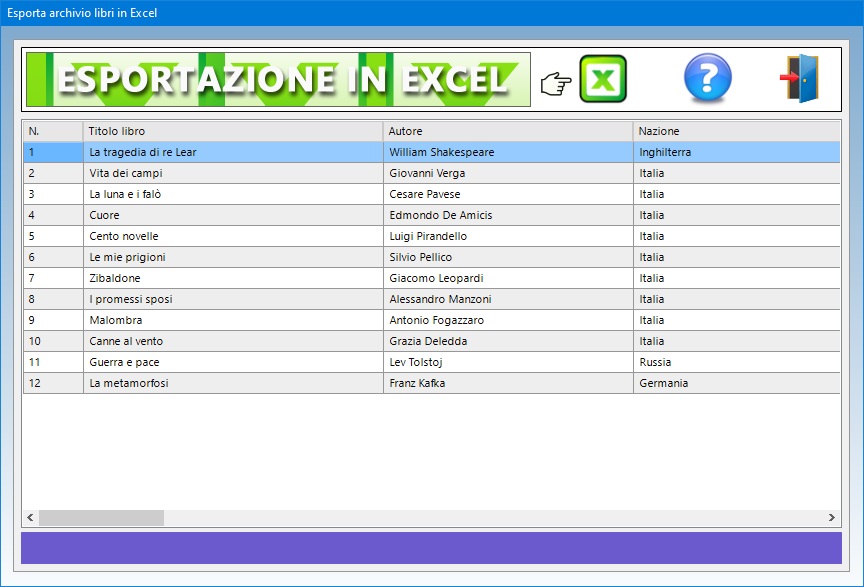
Task: Click the green Excel export icon
Action: click(602, 80)
